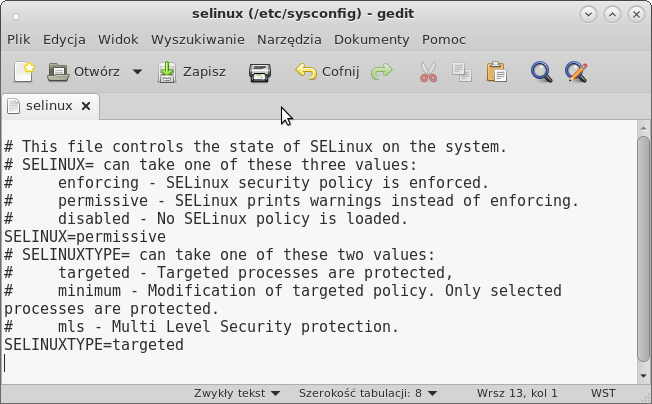Open the Wyszukiwanie menu
The height and width of the screenshot is (404, 652).
click(198, 39)
